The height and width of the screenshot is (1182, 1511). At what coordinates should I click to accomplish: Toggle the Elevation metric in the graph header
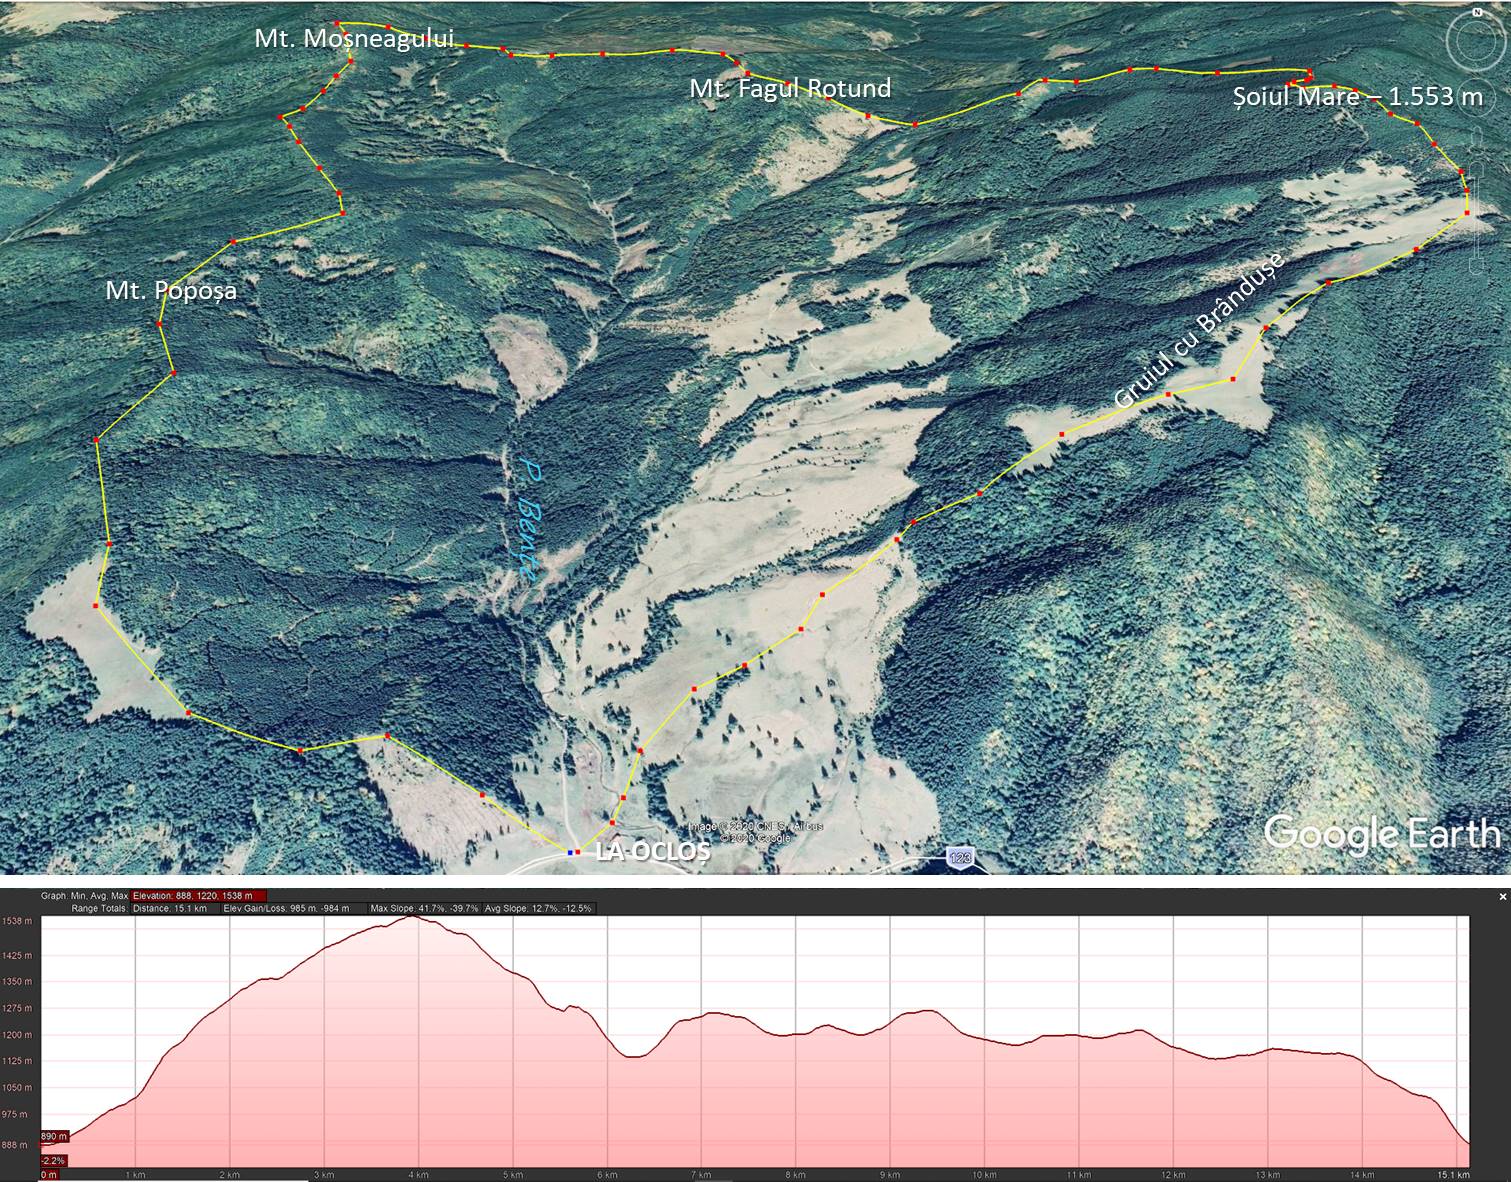(x=199, y=896)
